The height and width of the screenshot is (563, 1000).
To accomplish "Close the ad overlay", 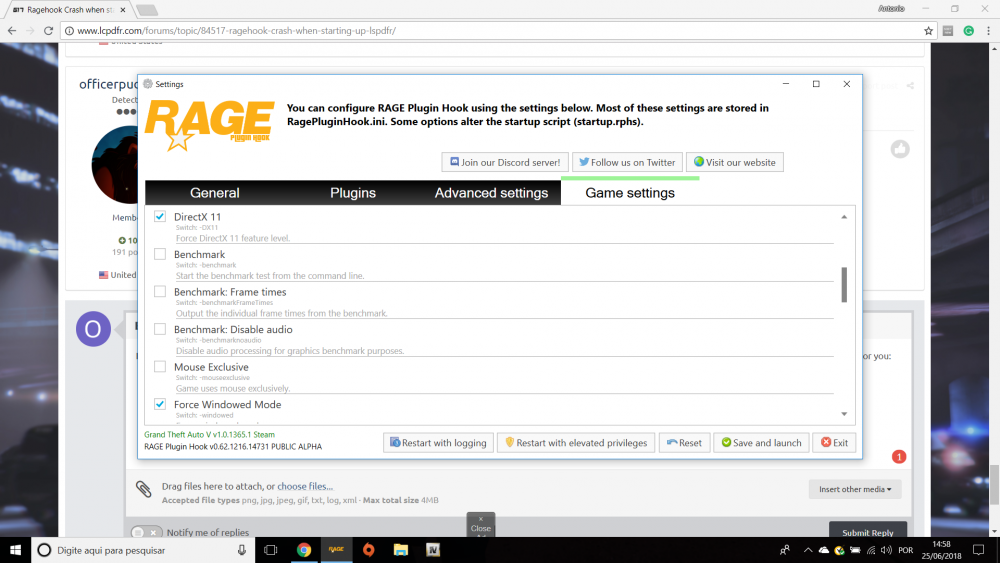I will click(481, 524).
